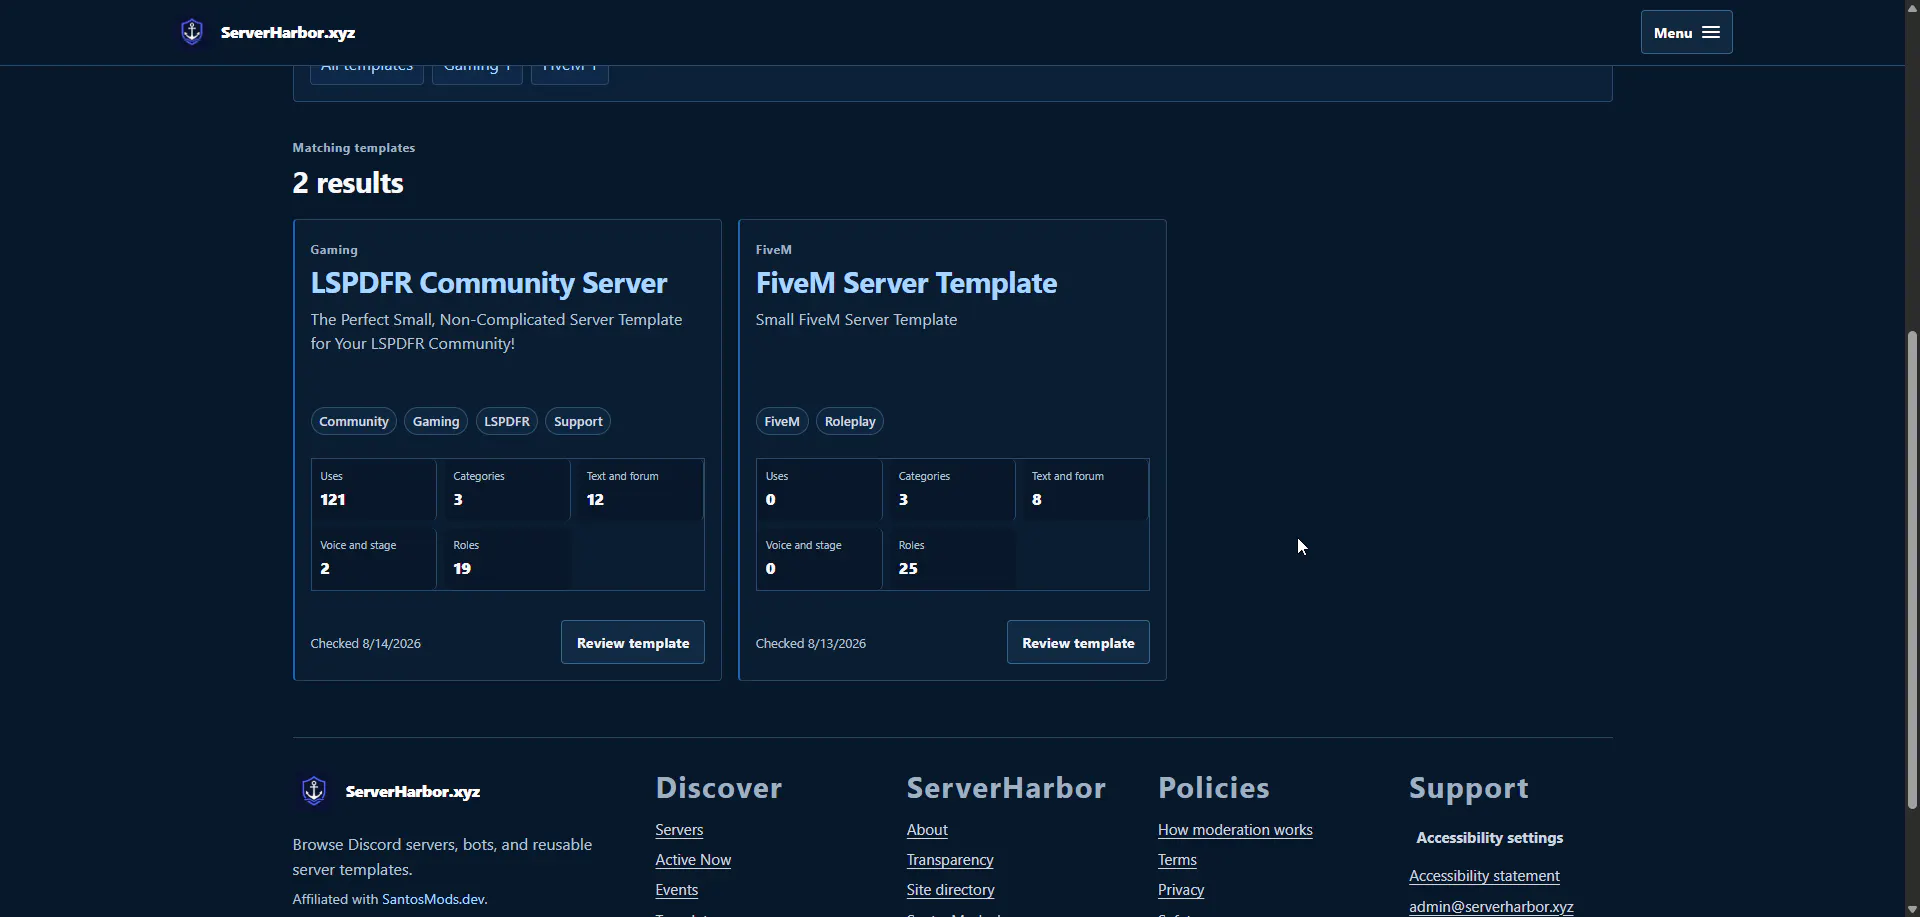Image resolution: width=1920 pixels, height=917 pixels.
Task: Open the Servers footer link
Action: (679, 830)
